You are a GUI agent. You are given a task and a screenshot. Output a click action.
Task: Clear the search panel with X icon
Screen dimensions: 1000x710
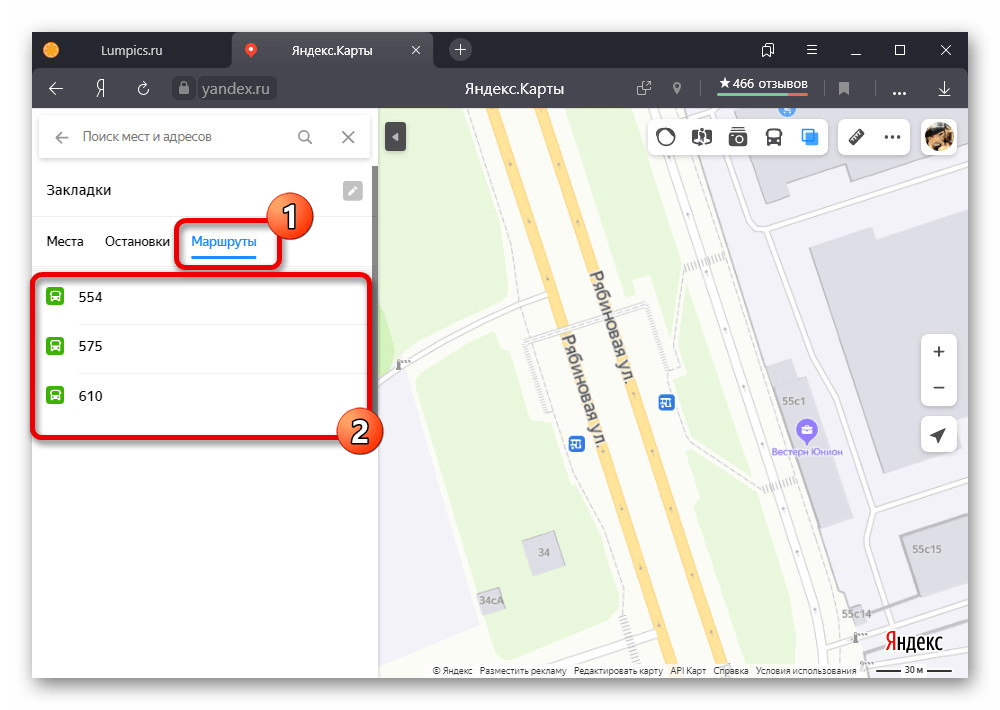pyautogui.click(x=348, y=137)
